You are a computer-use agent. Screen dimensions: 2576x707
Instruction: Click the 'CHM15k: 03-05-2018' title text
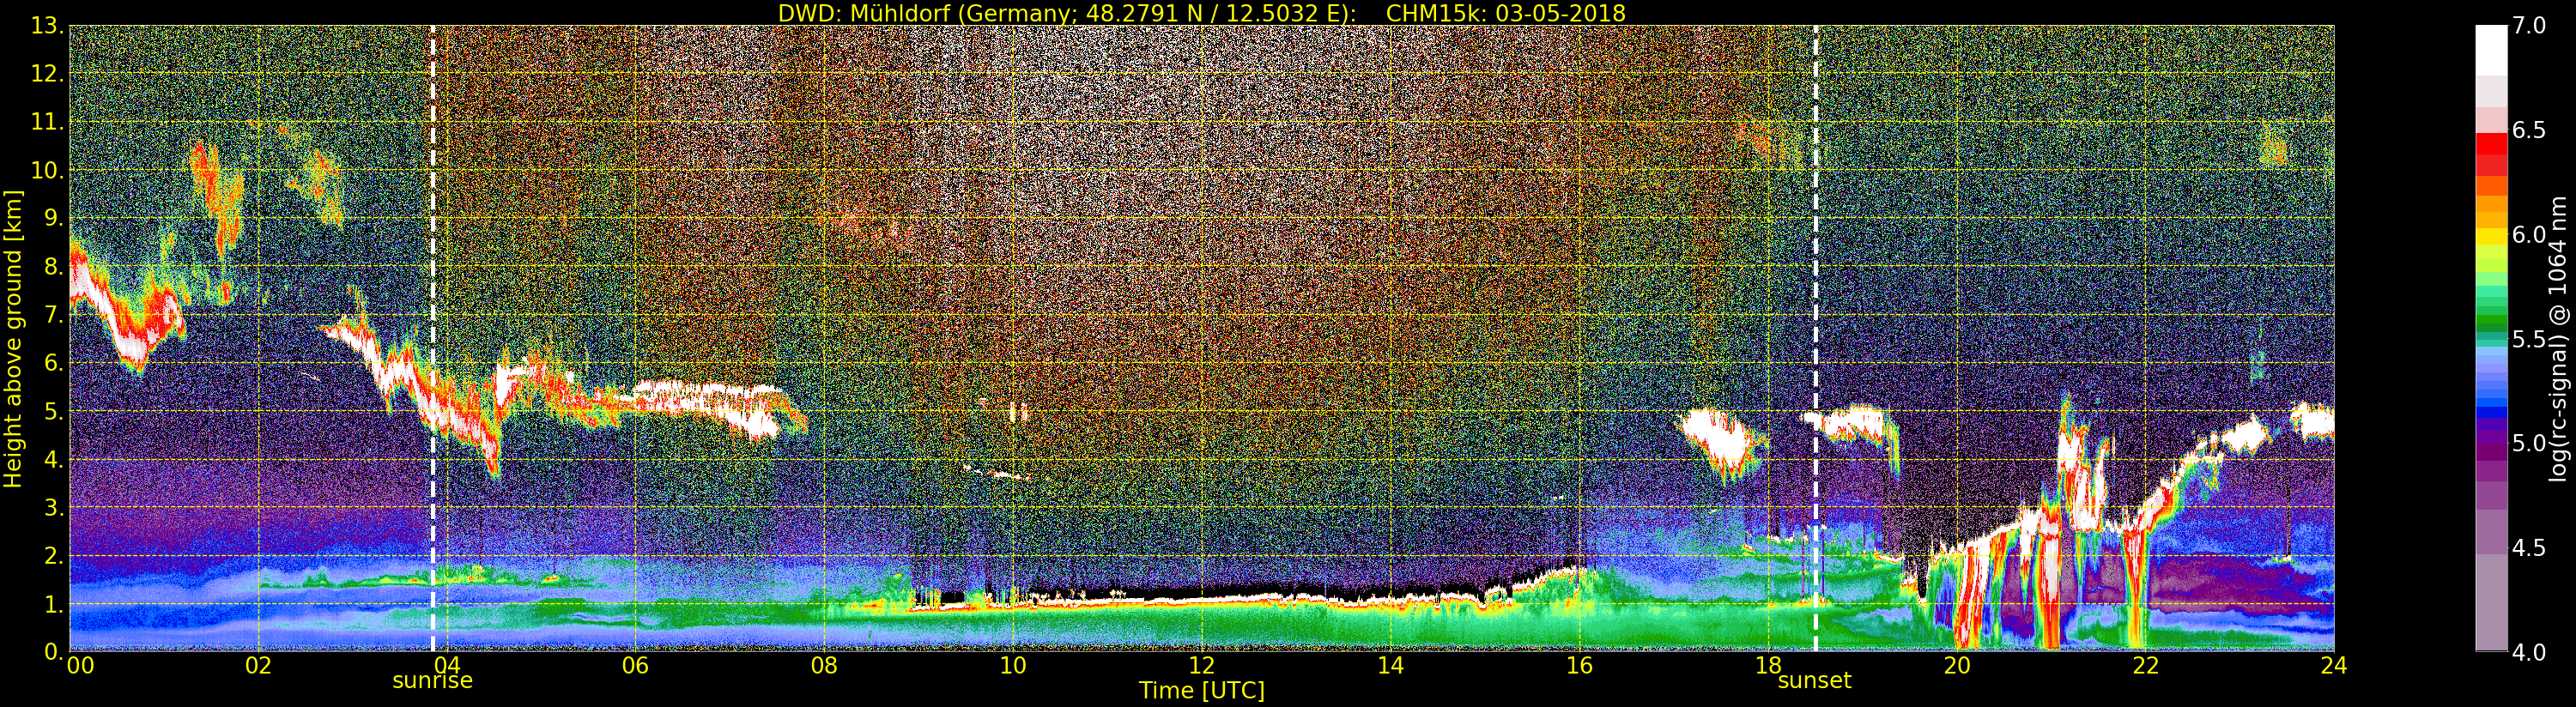[x=1506, y=13]
